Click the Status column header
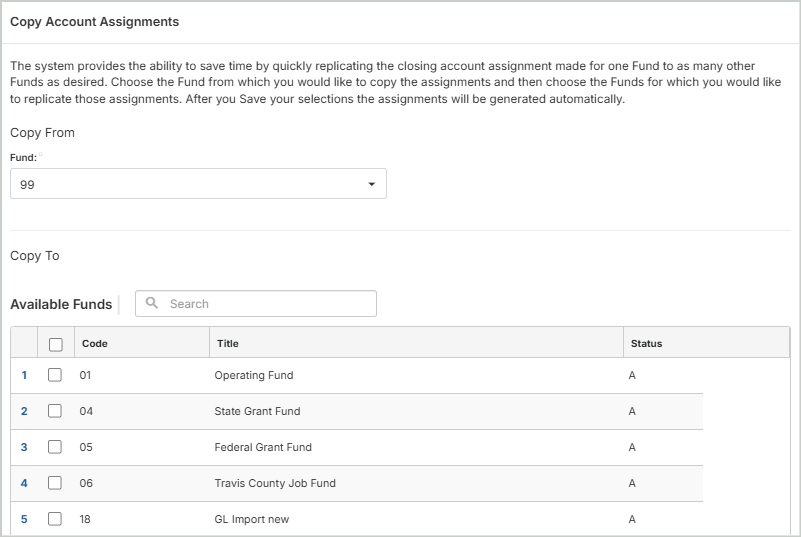The image size is (801, 537). point(646,343)
